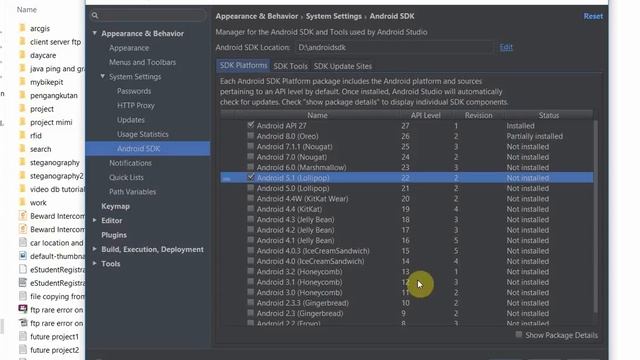Open the Plugins settings page
The width and height of the screenshot is (640, 360).
coord(114,235)
